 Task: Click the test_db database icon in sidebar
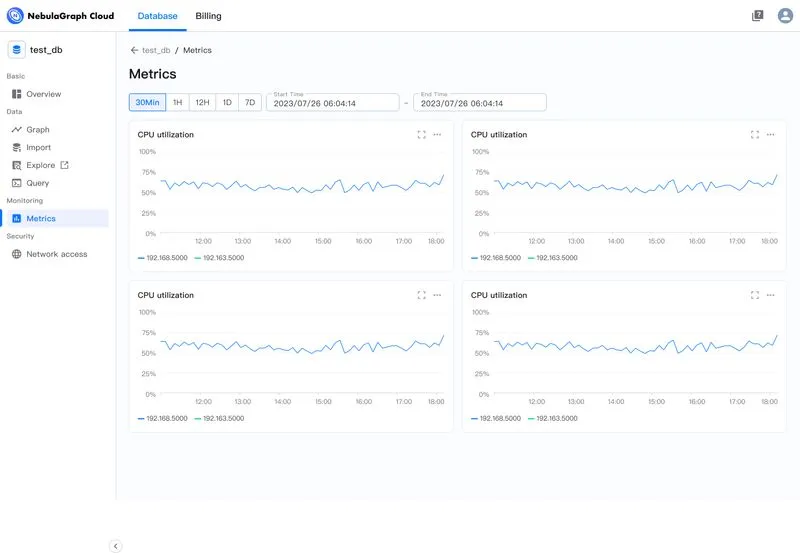(16, 49)
